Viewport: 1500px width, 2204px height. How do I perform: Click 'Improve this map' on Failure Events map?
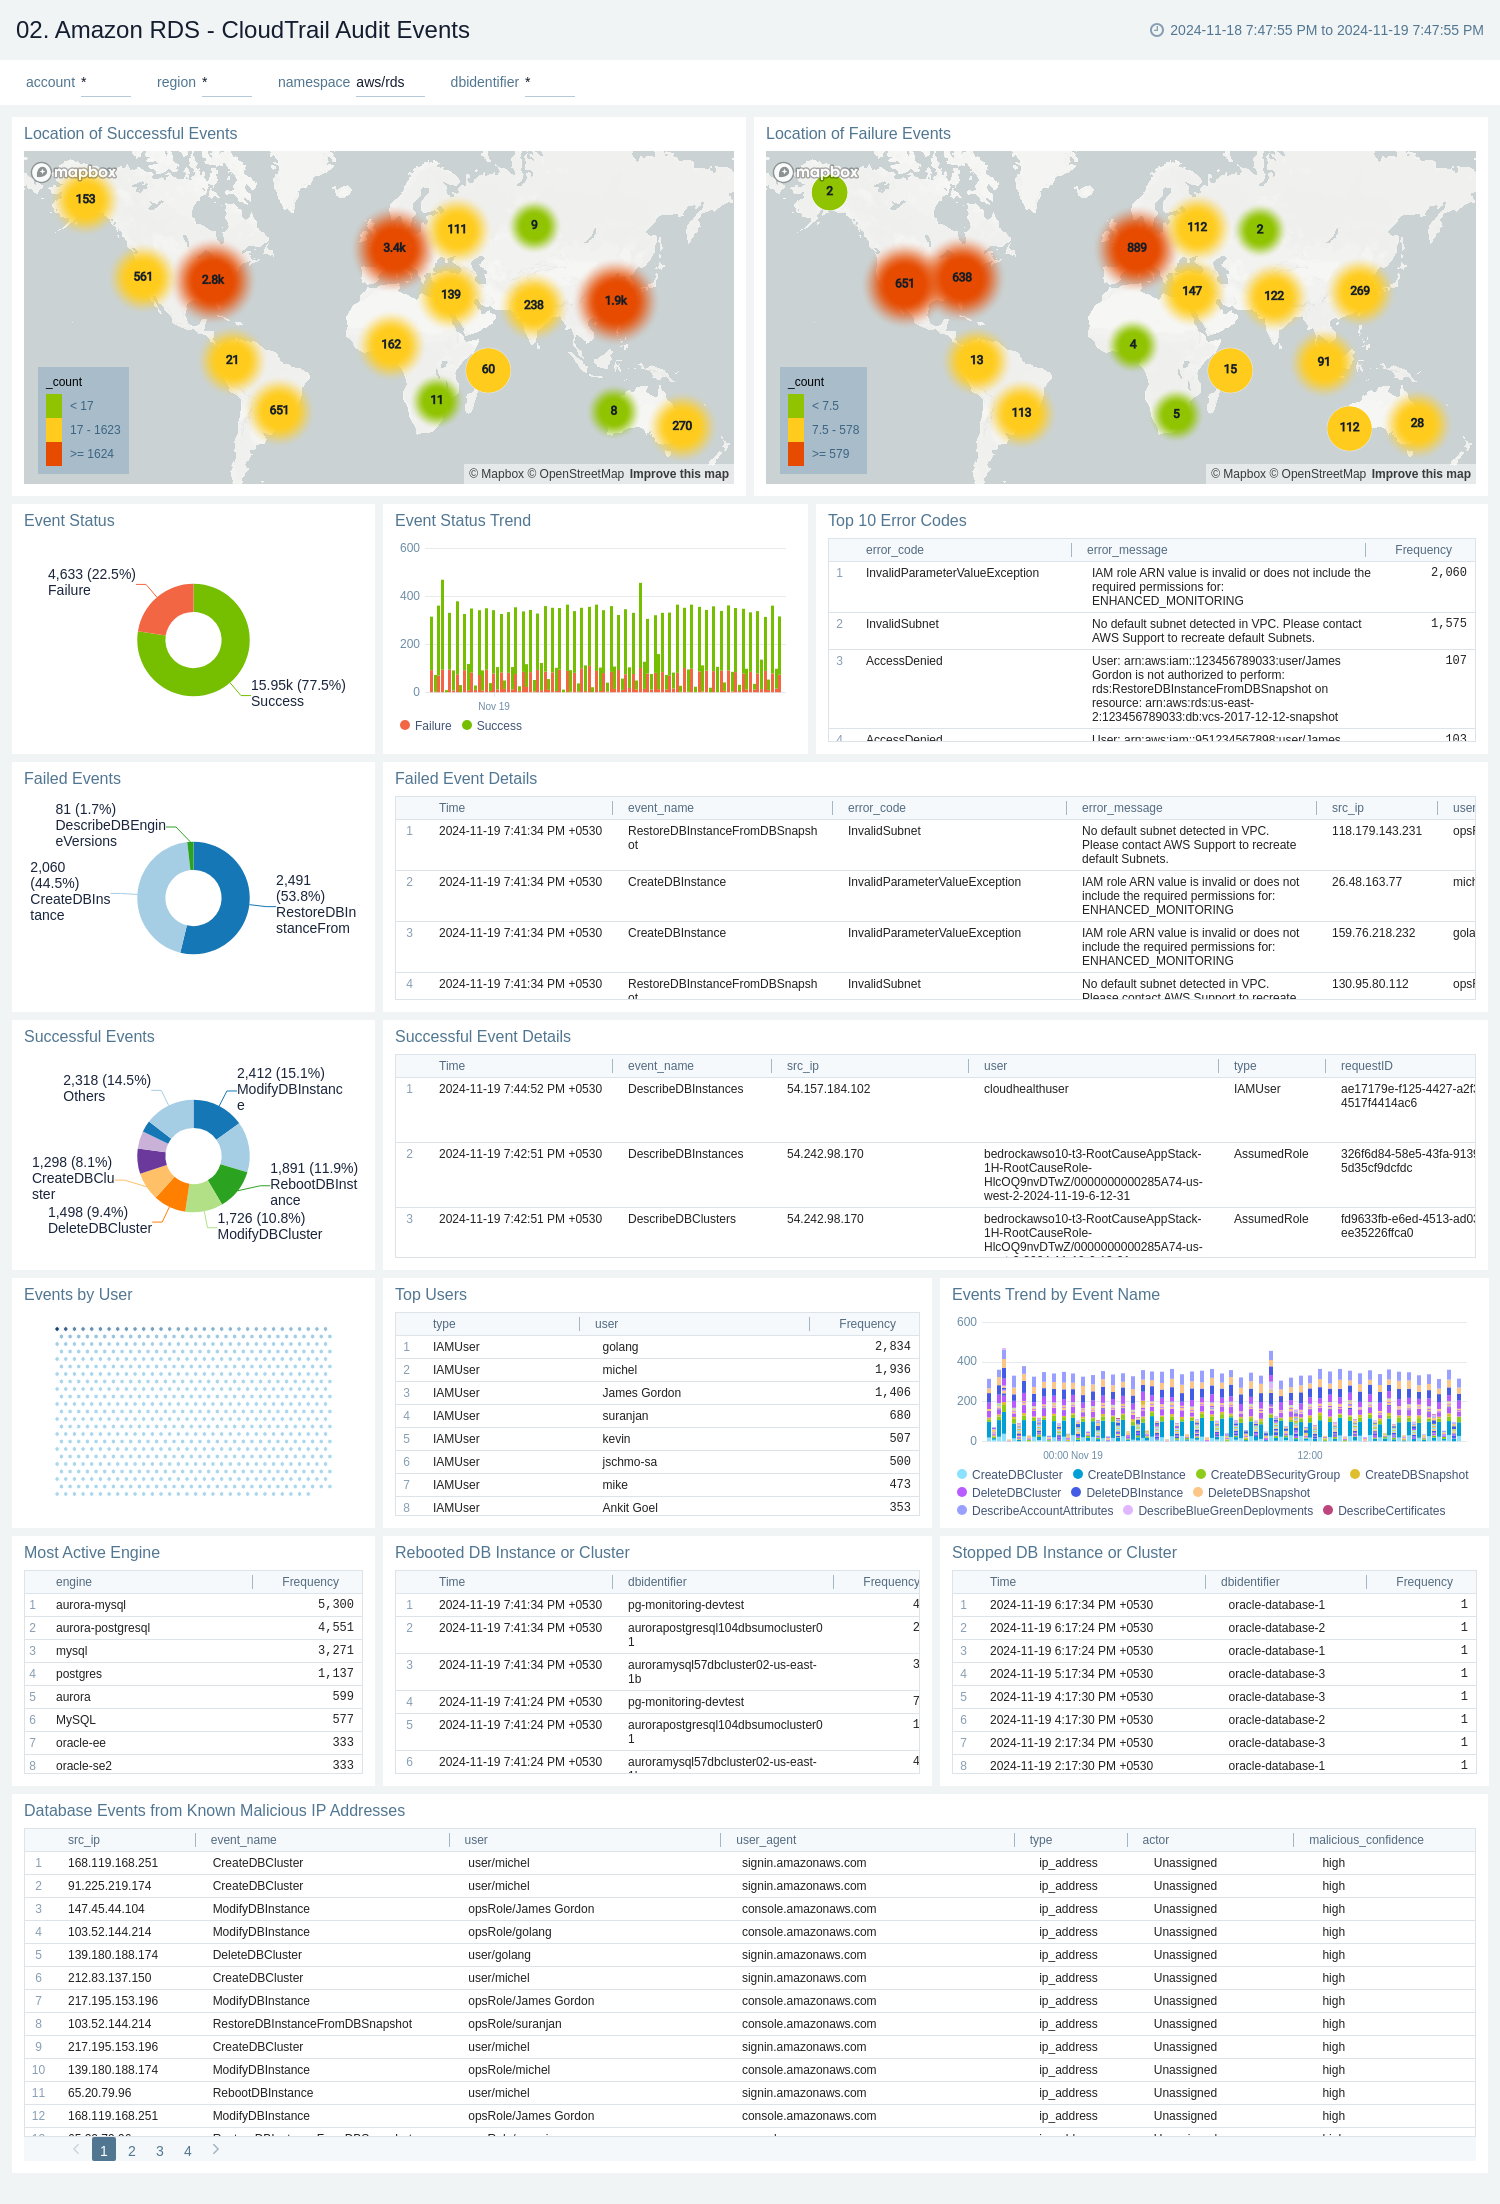point(1421,474)
